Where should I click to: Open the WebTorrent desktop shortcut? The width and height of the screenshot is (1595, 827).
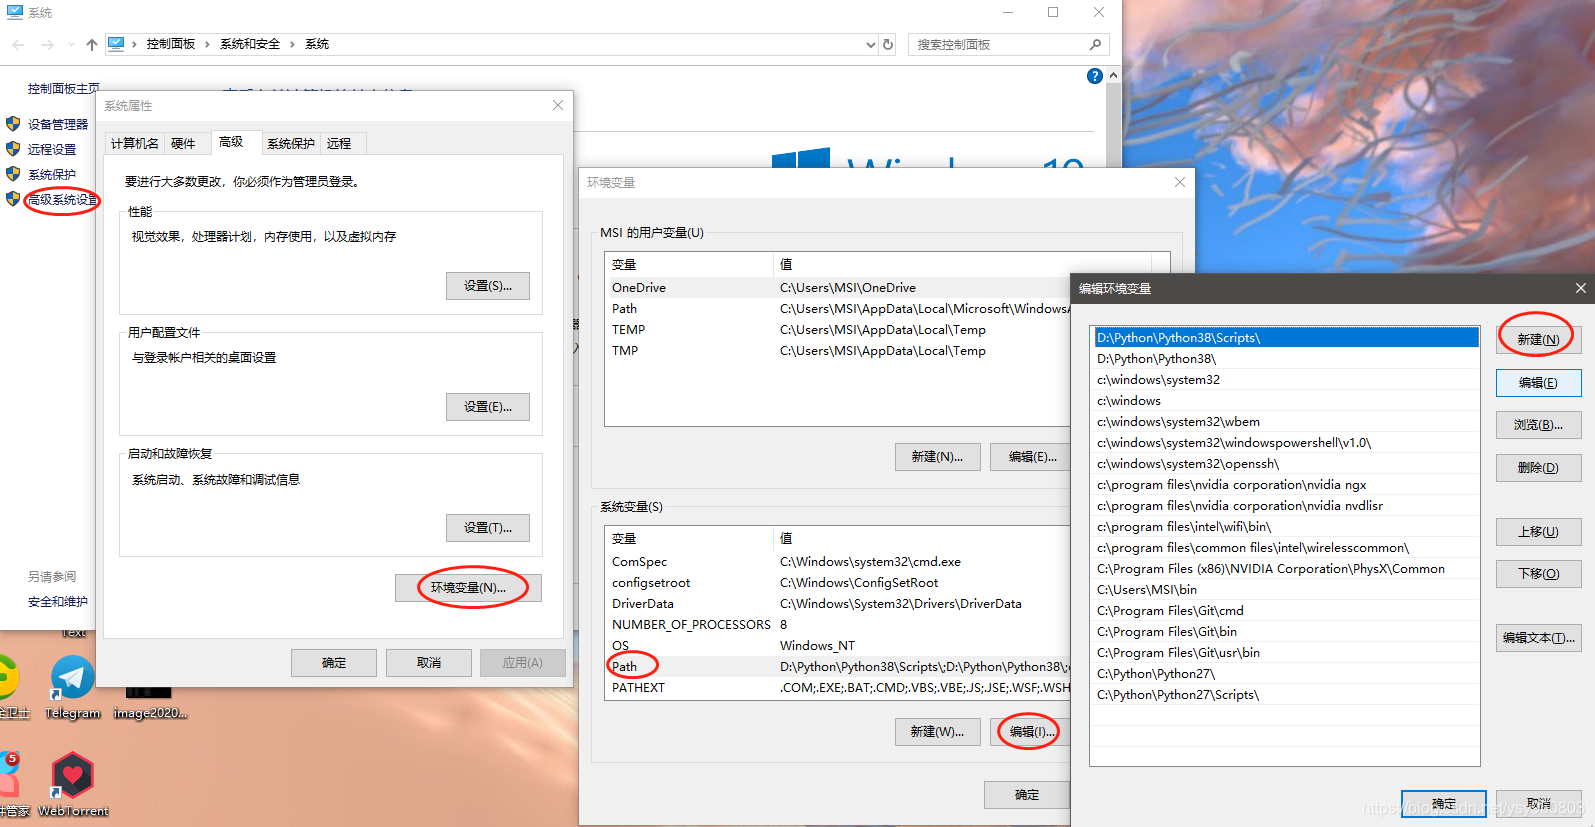[x=73, y=785]
